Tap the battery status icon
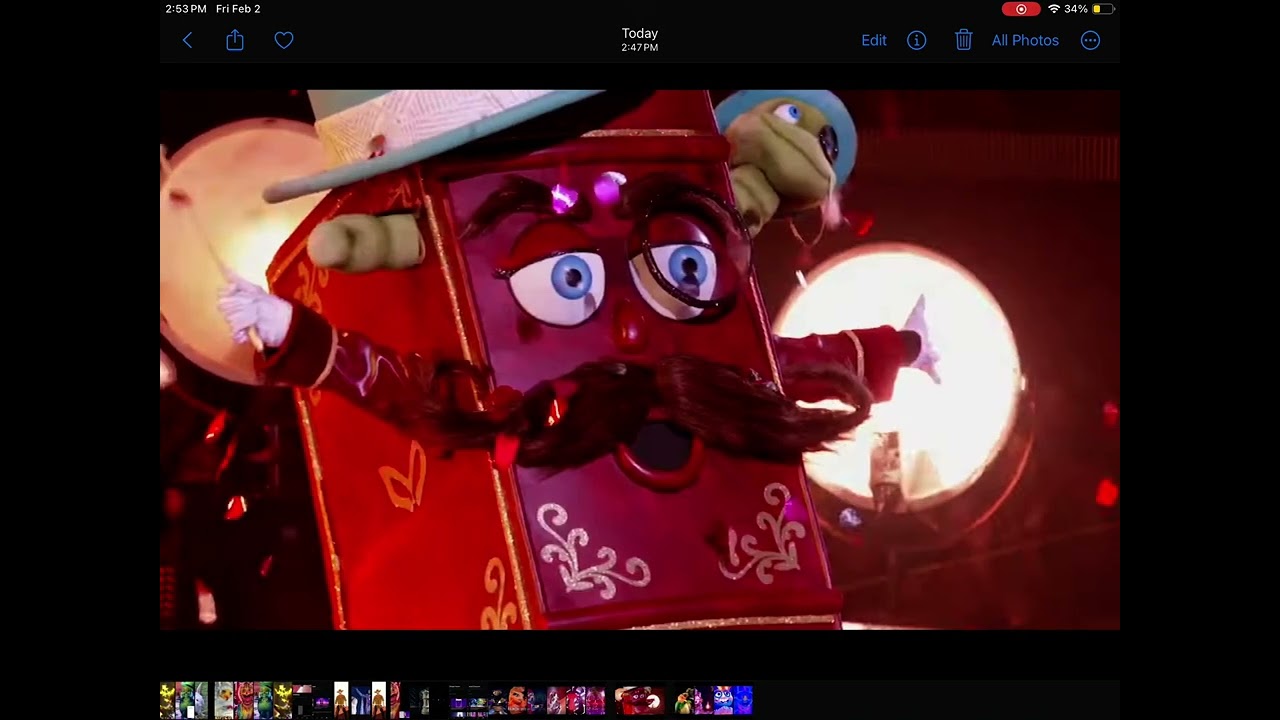 (1103, 9)
